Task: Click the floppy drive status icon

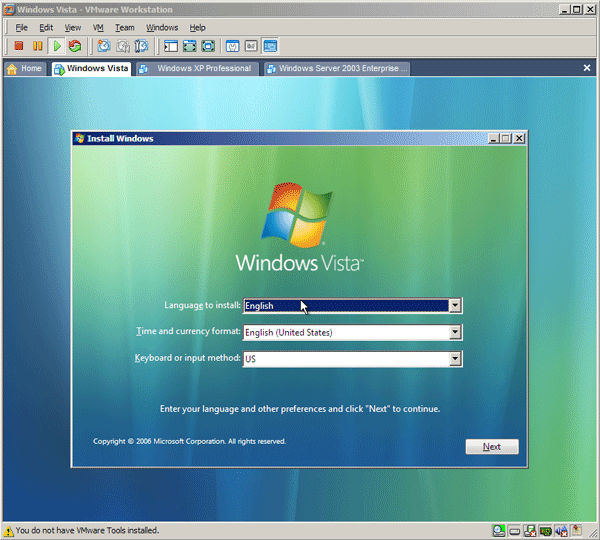Action: click(530, 530)
